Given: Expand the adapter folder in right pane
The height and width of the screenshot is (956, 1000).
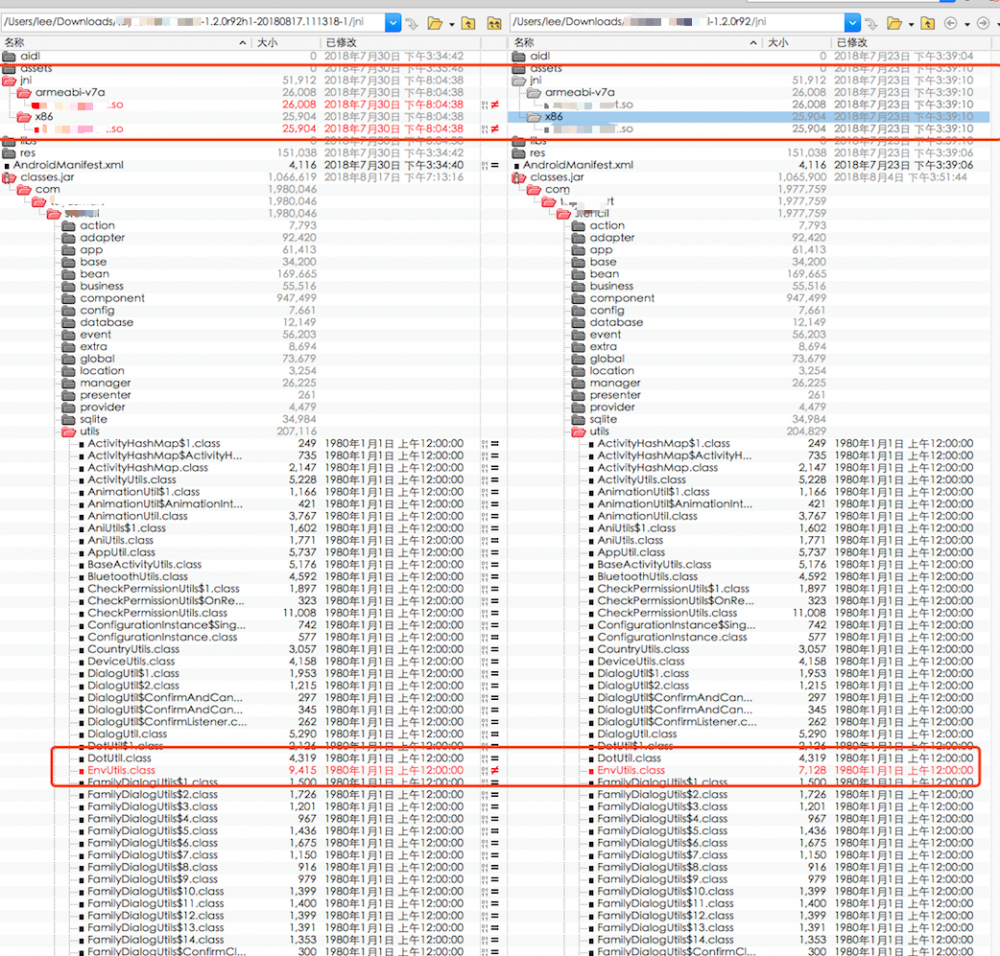Looking at the screenshot, I should tap(579, 238).
